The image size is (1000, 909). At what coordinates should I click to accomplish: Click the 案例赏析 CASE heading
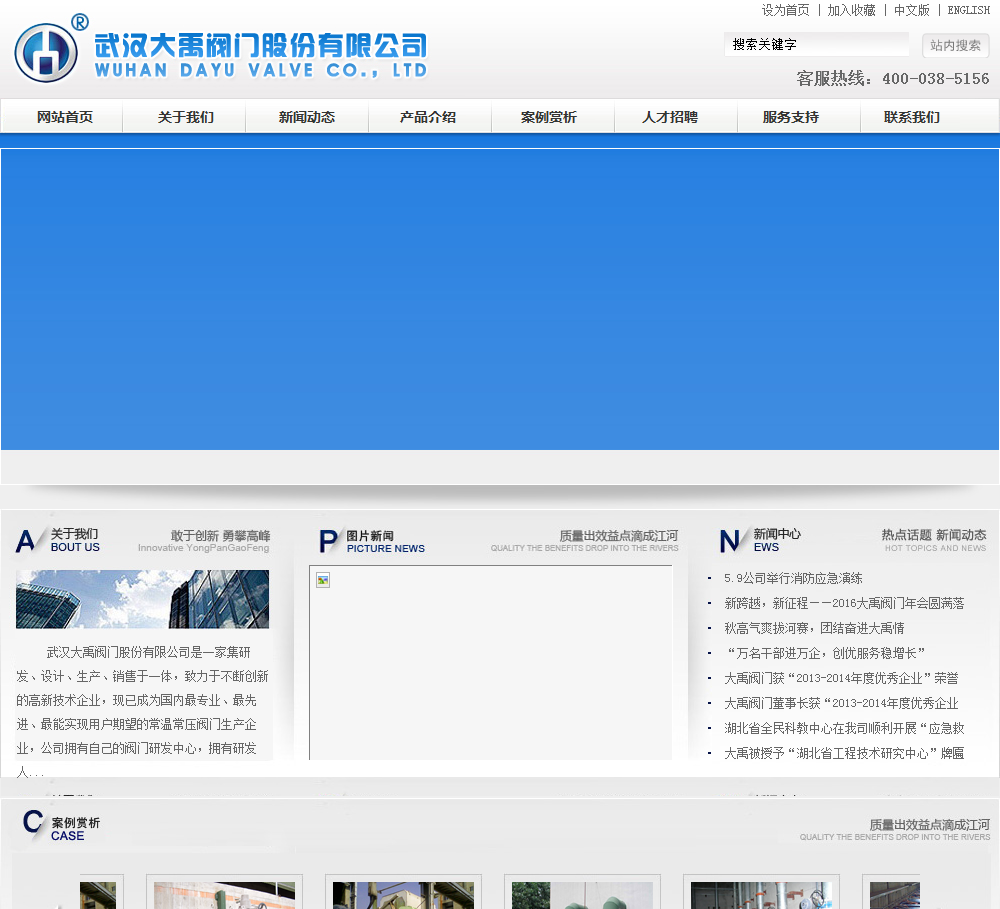(61, 827)
